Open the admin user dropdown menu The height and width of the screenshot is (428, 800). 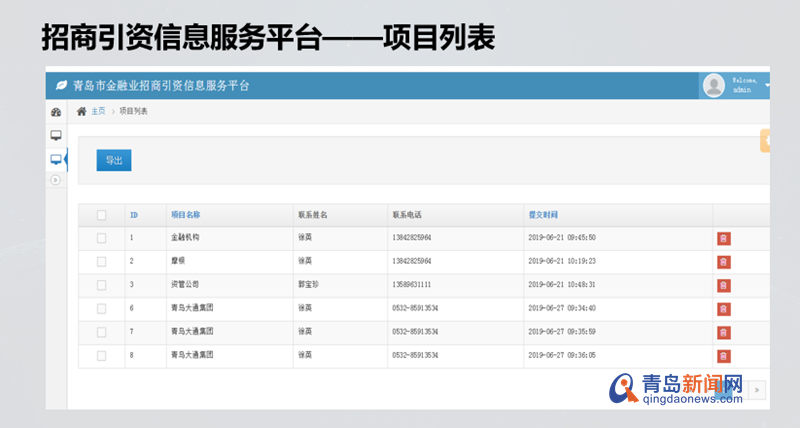(740, 86)
